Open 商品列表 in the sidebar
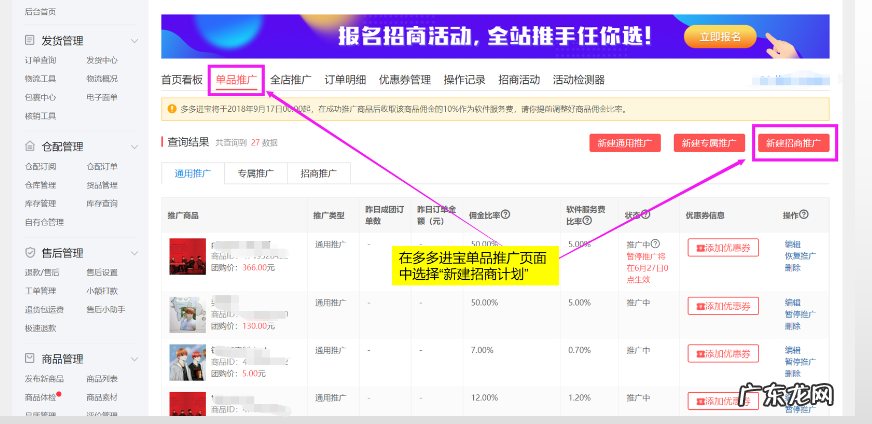The height and width of the screenshot is (424, 872). (102, 378)
